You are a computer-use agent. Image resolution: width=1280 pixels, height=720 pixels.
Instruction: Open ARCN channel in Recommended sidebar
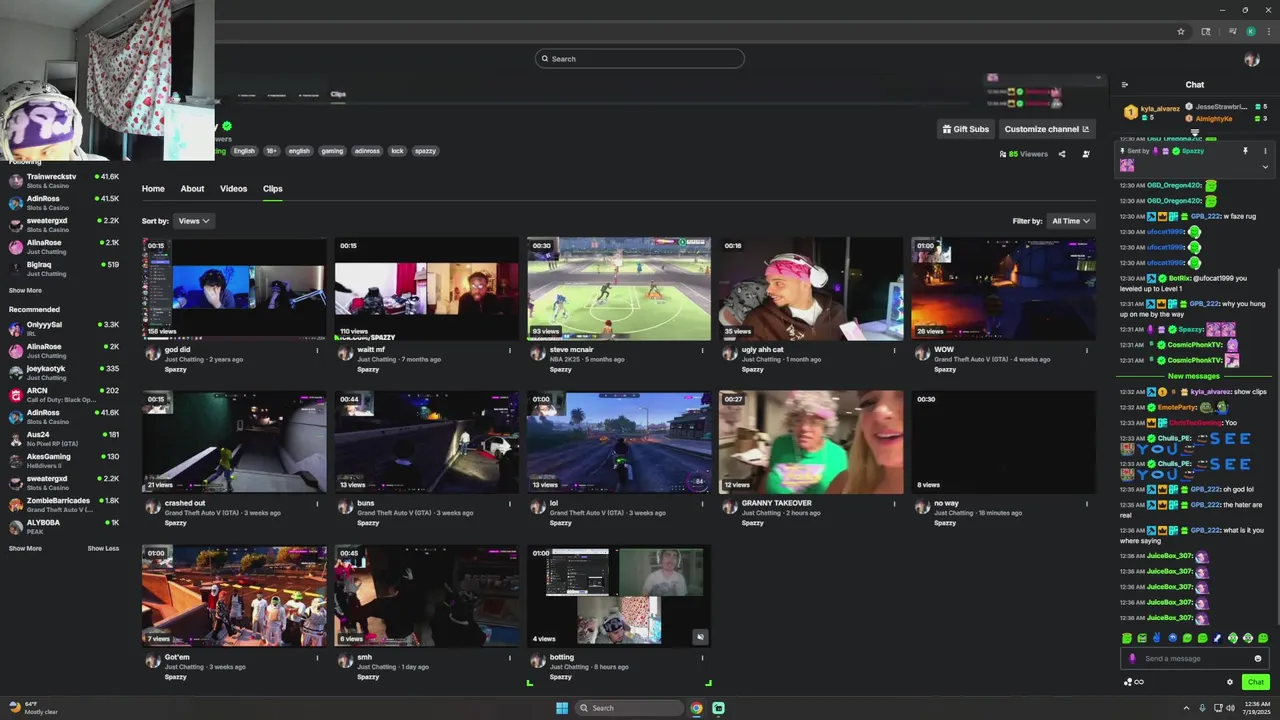64,395
